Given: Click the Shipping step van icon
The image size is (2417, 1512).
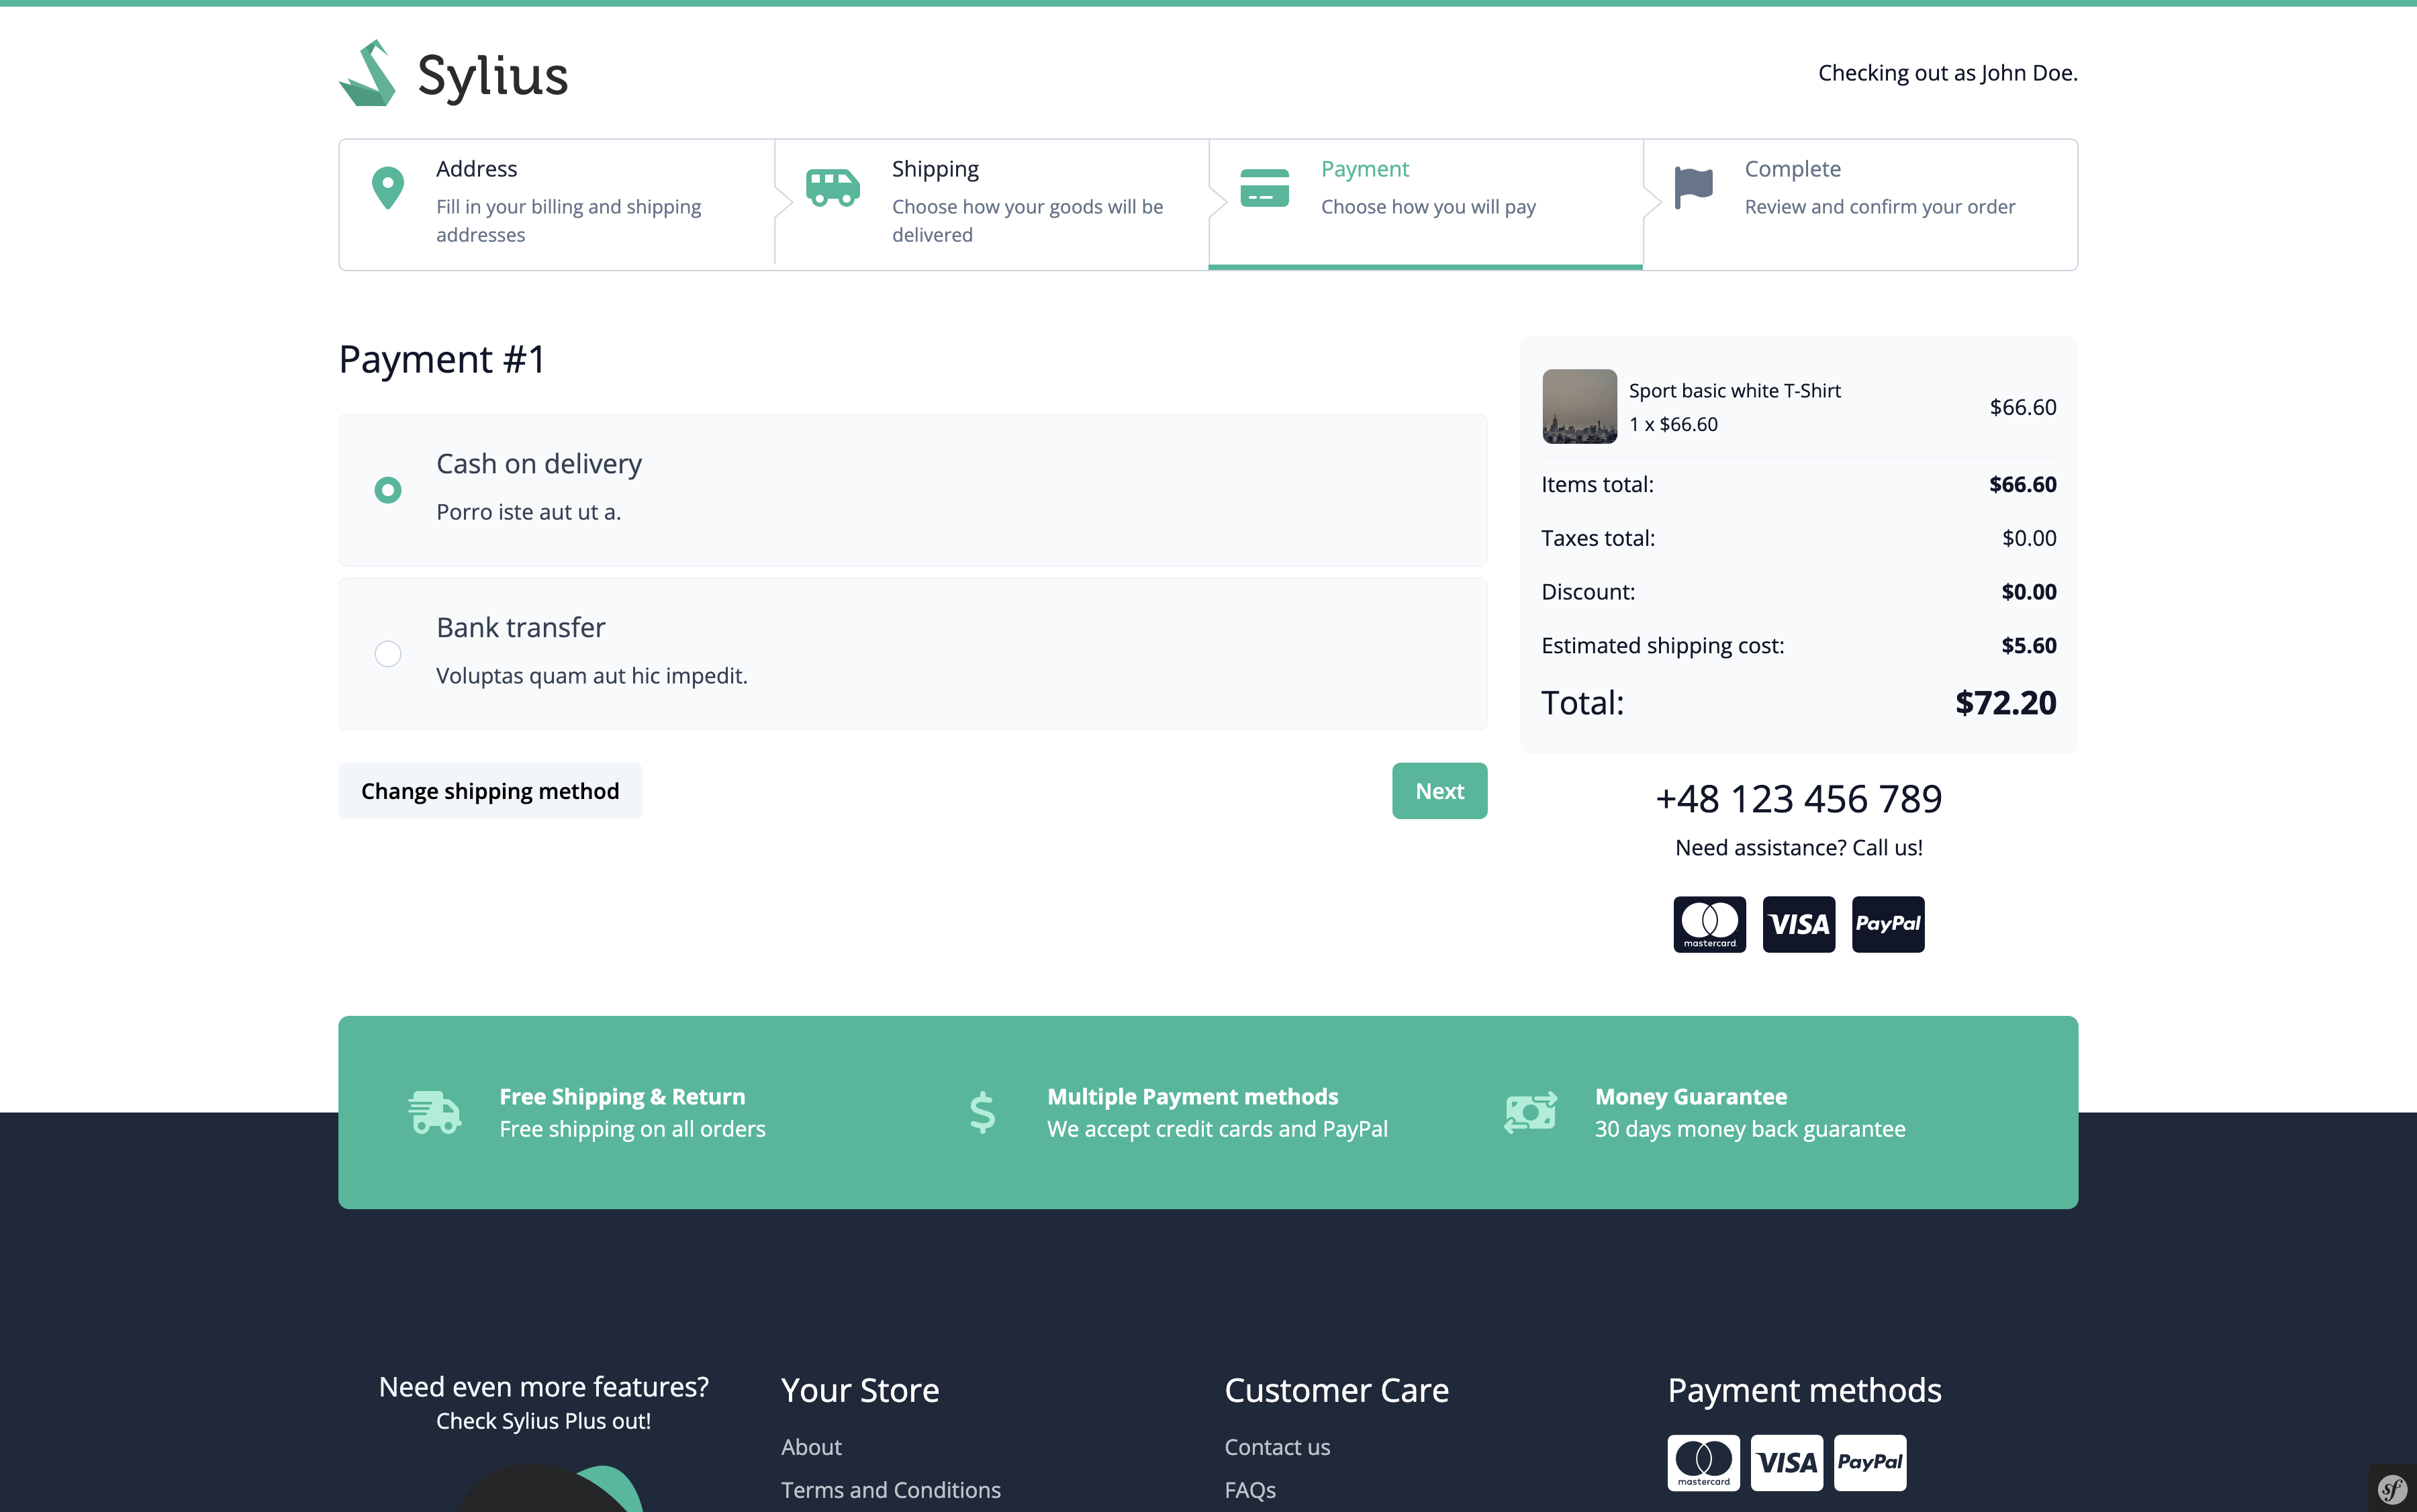Looking at the screenshot, I should pyautogui.click(x=832, y=187).
